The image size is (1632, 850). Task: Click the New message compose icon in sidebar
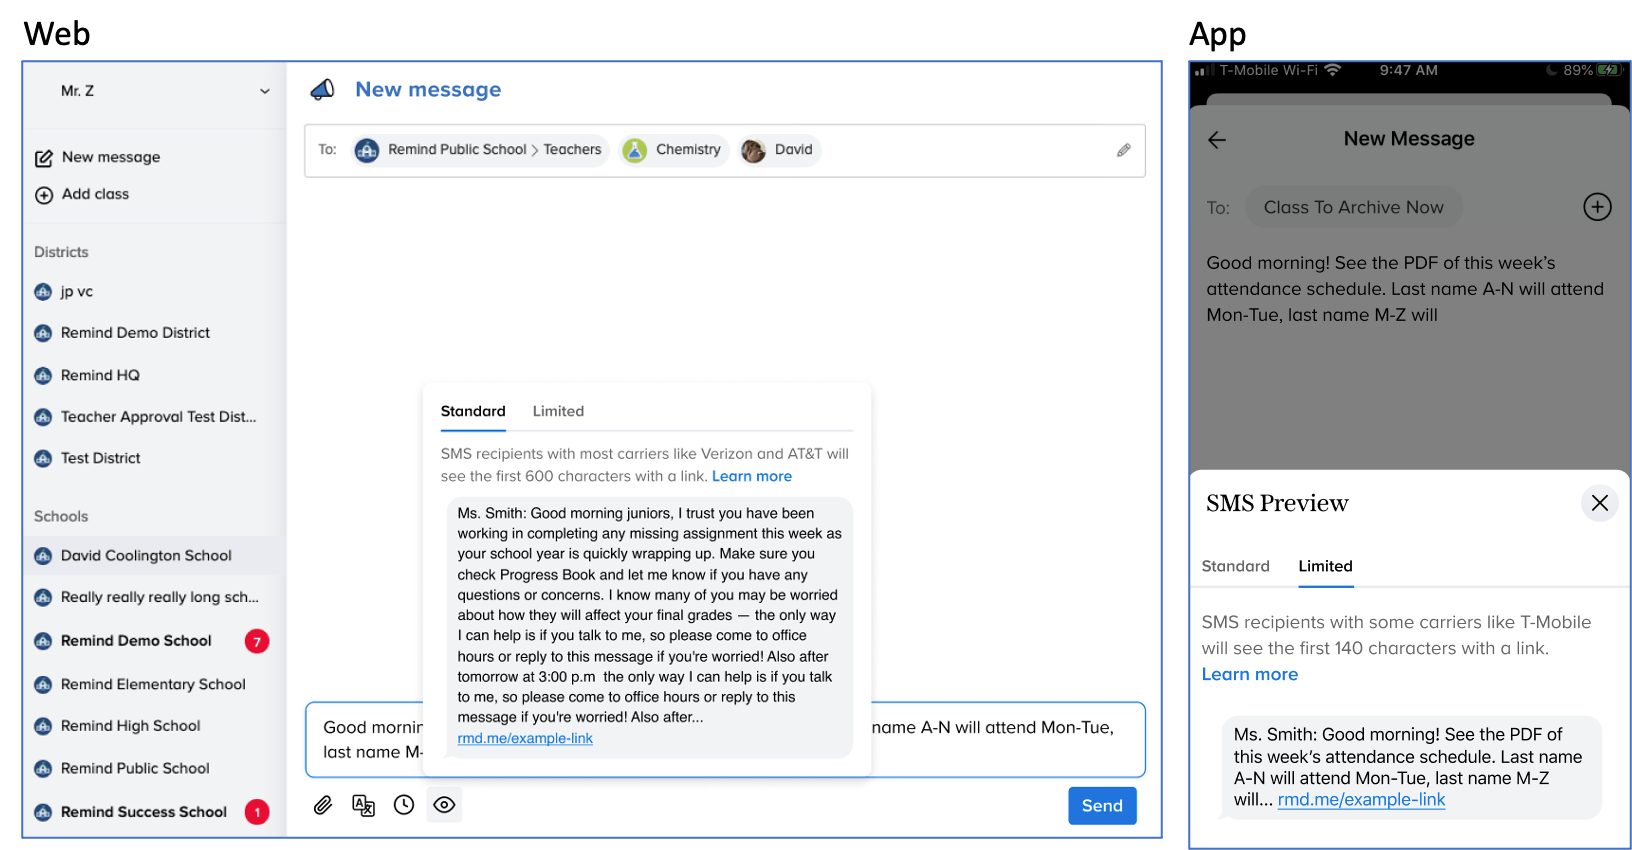click(x=44, y=158)
